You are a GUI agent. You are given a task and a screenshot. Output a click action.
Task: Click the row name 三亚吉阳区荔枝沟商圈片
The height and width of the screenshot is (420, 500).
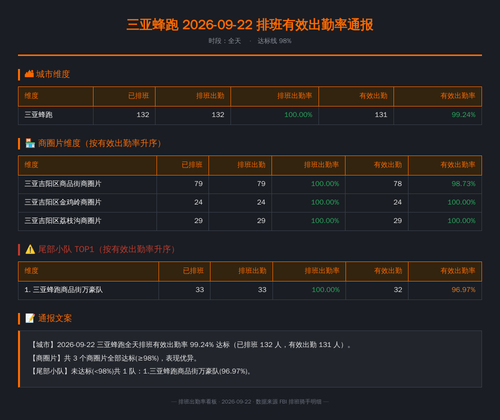(63, 221)
